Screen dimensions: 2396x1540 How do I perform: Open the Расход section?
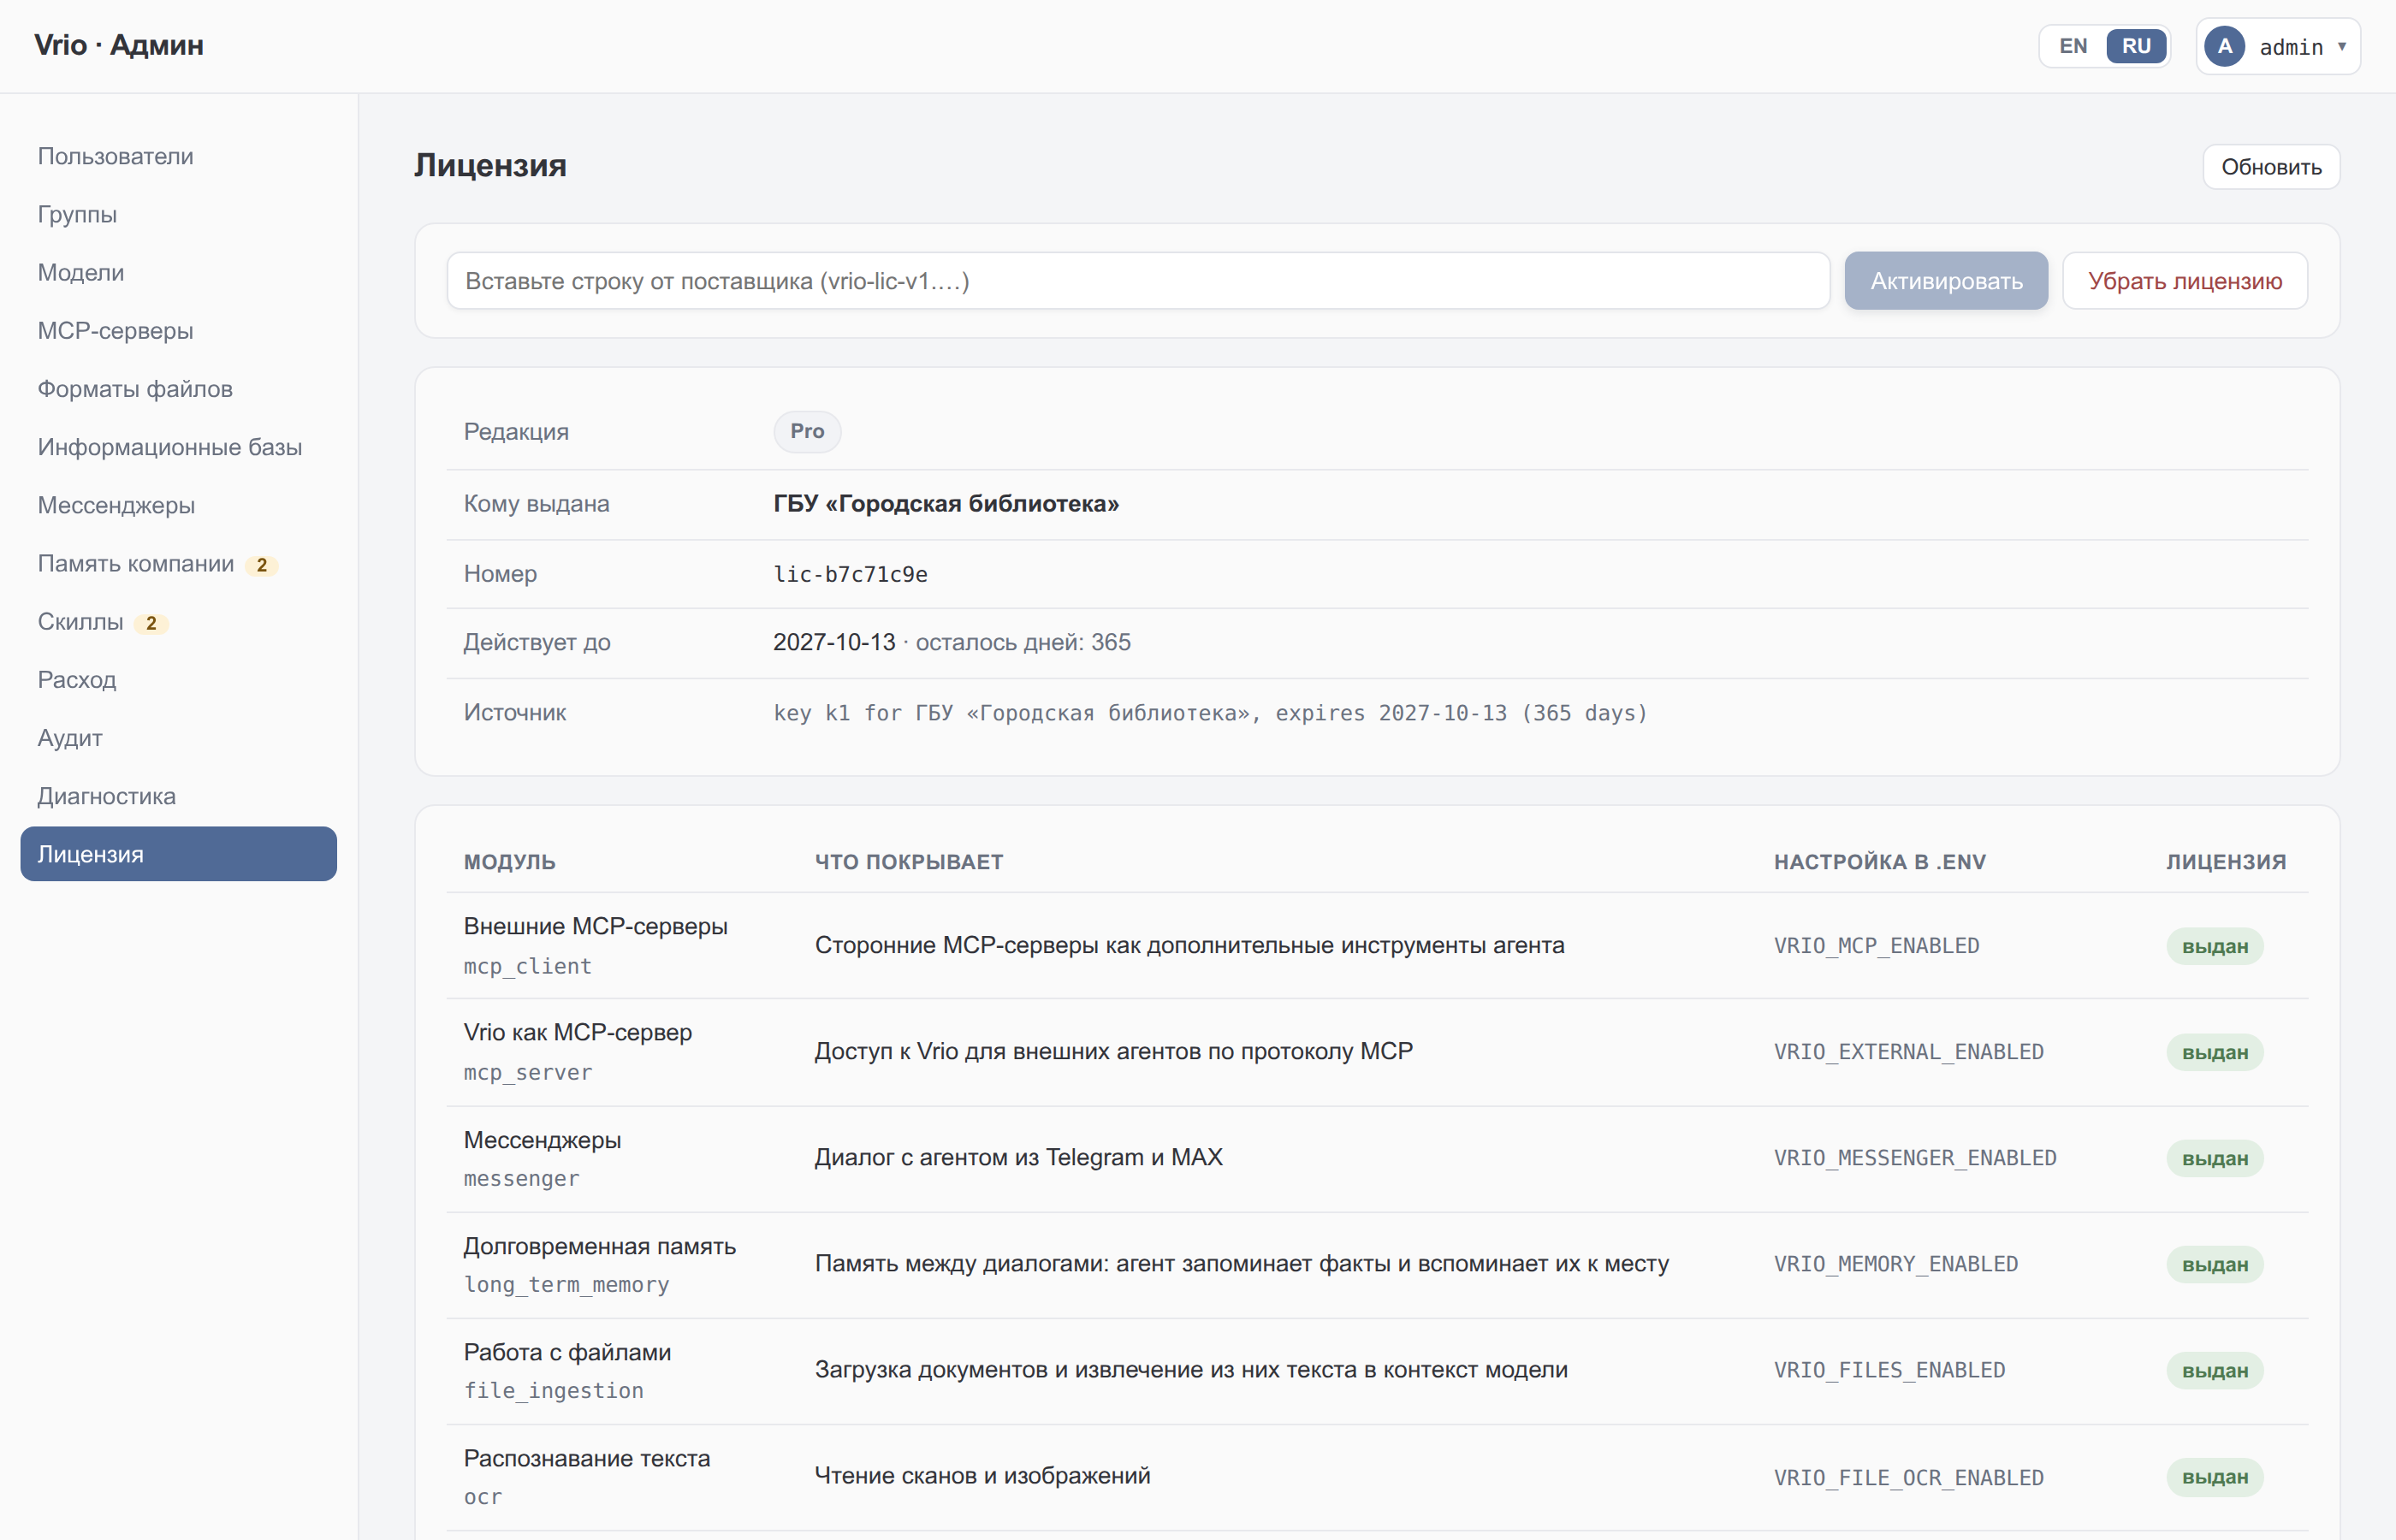(178, 680)
